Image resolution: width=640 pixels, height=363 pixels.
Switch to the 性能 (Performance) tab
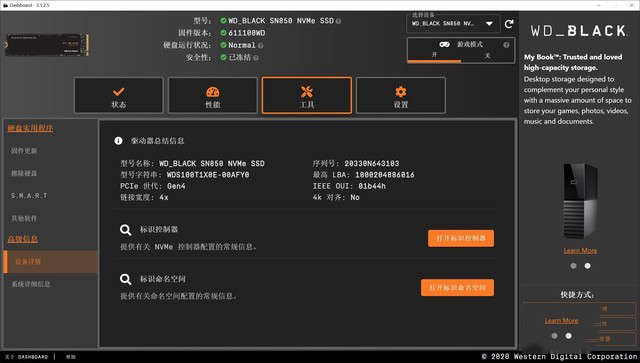(x=213, y=95)
